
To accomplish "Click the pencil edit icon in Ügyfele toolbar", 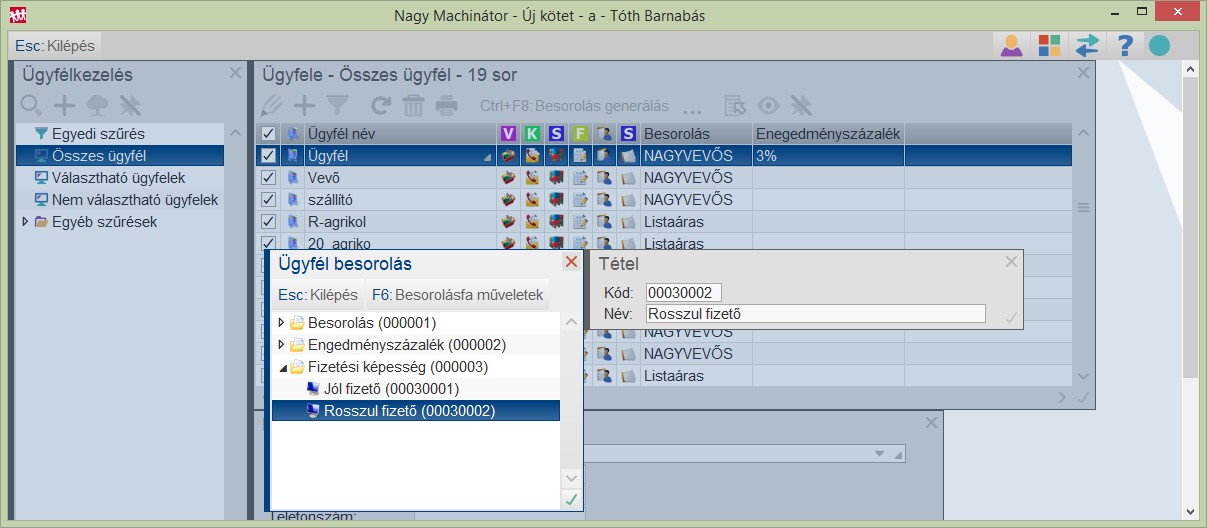I will 271,105.
